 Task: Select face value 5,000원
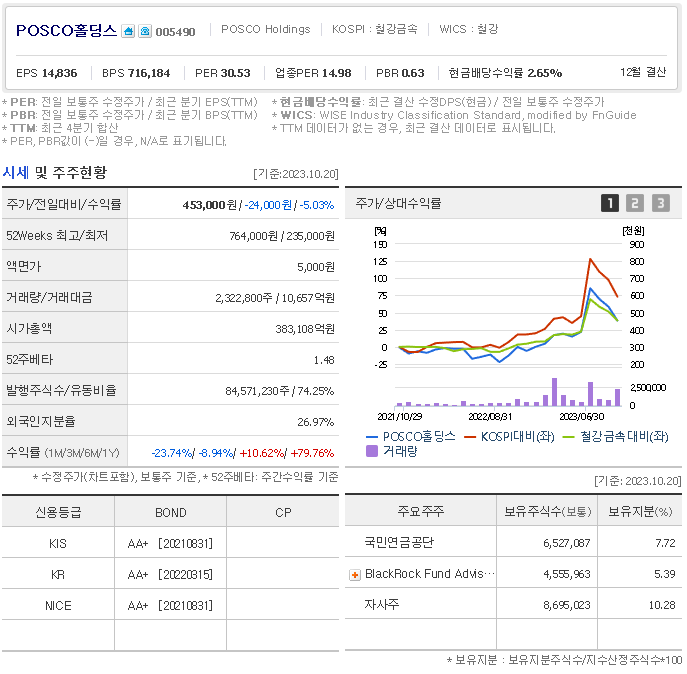(x=316, y=267)
